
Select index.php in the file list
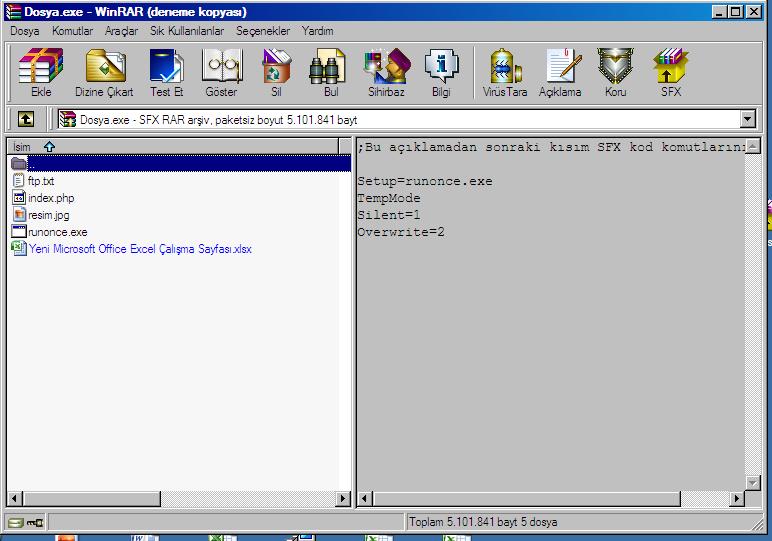click(x=51, y=198)
